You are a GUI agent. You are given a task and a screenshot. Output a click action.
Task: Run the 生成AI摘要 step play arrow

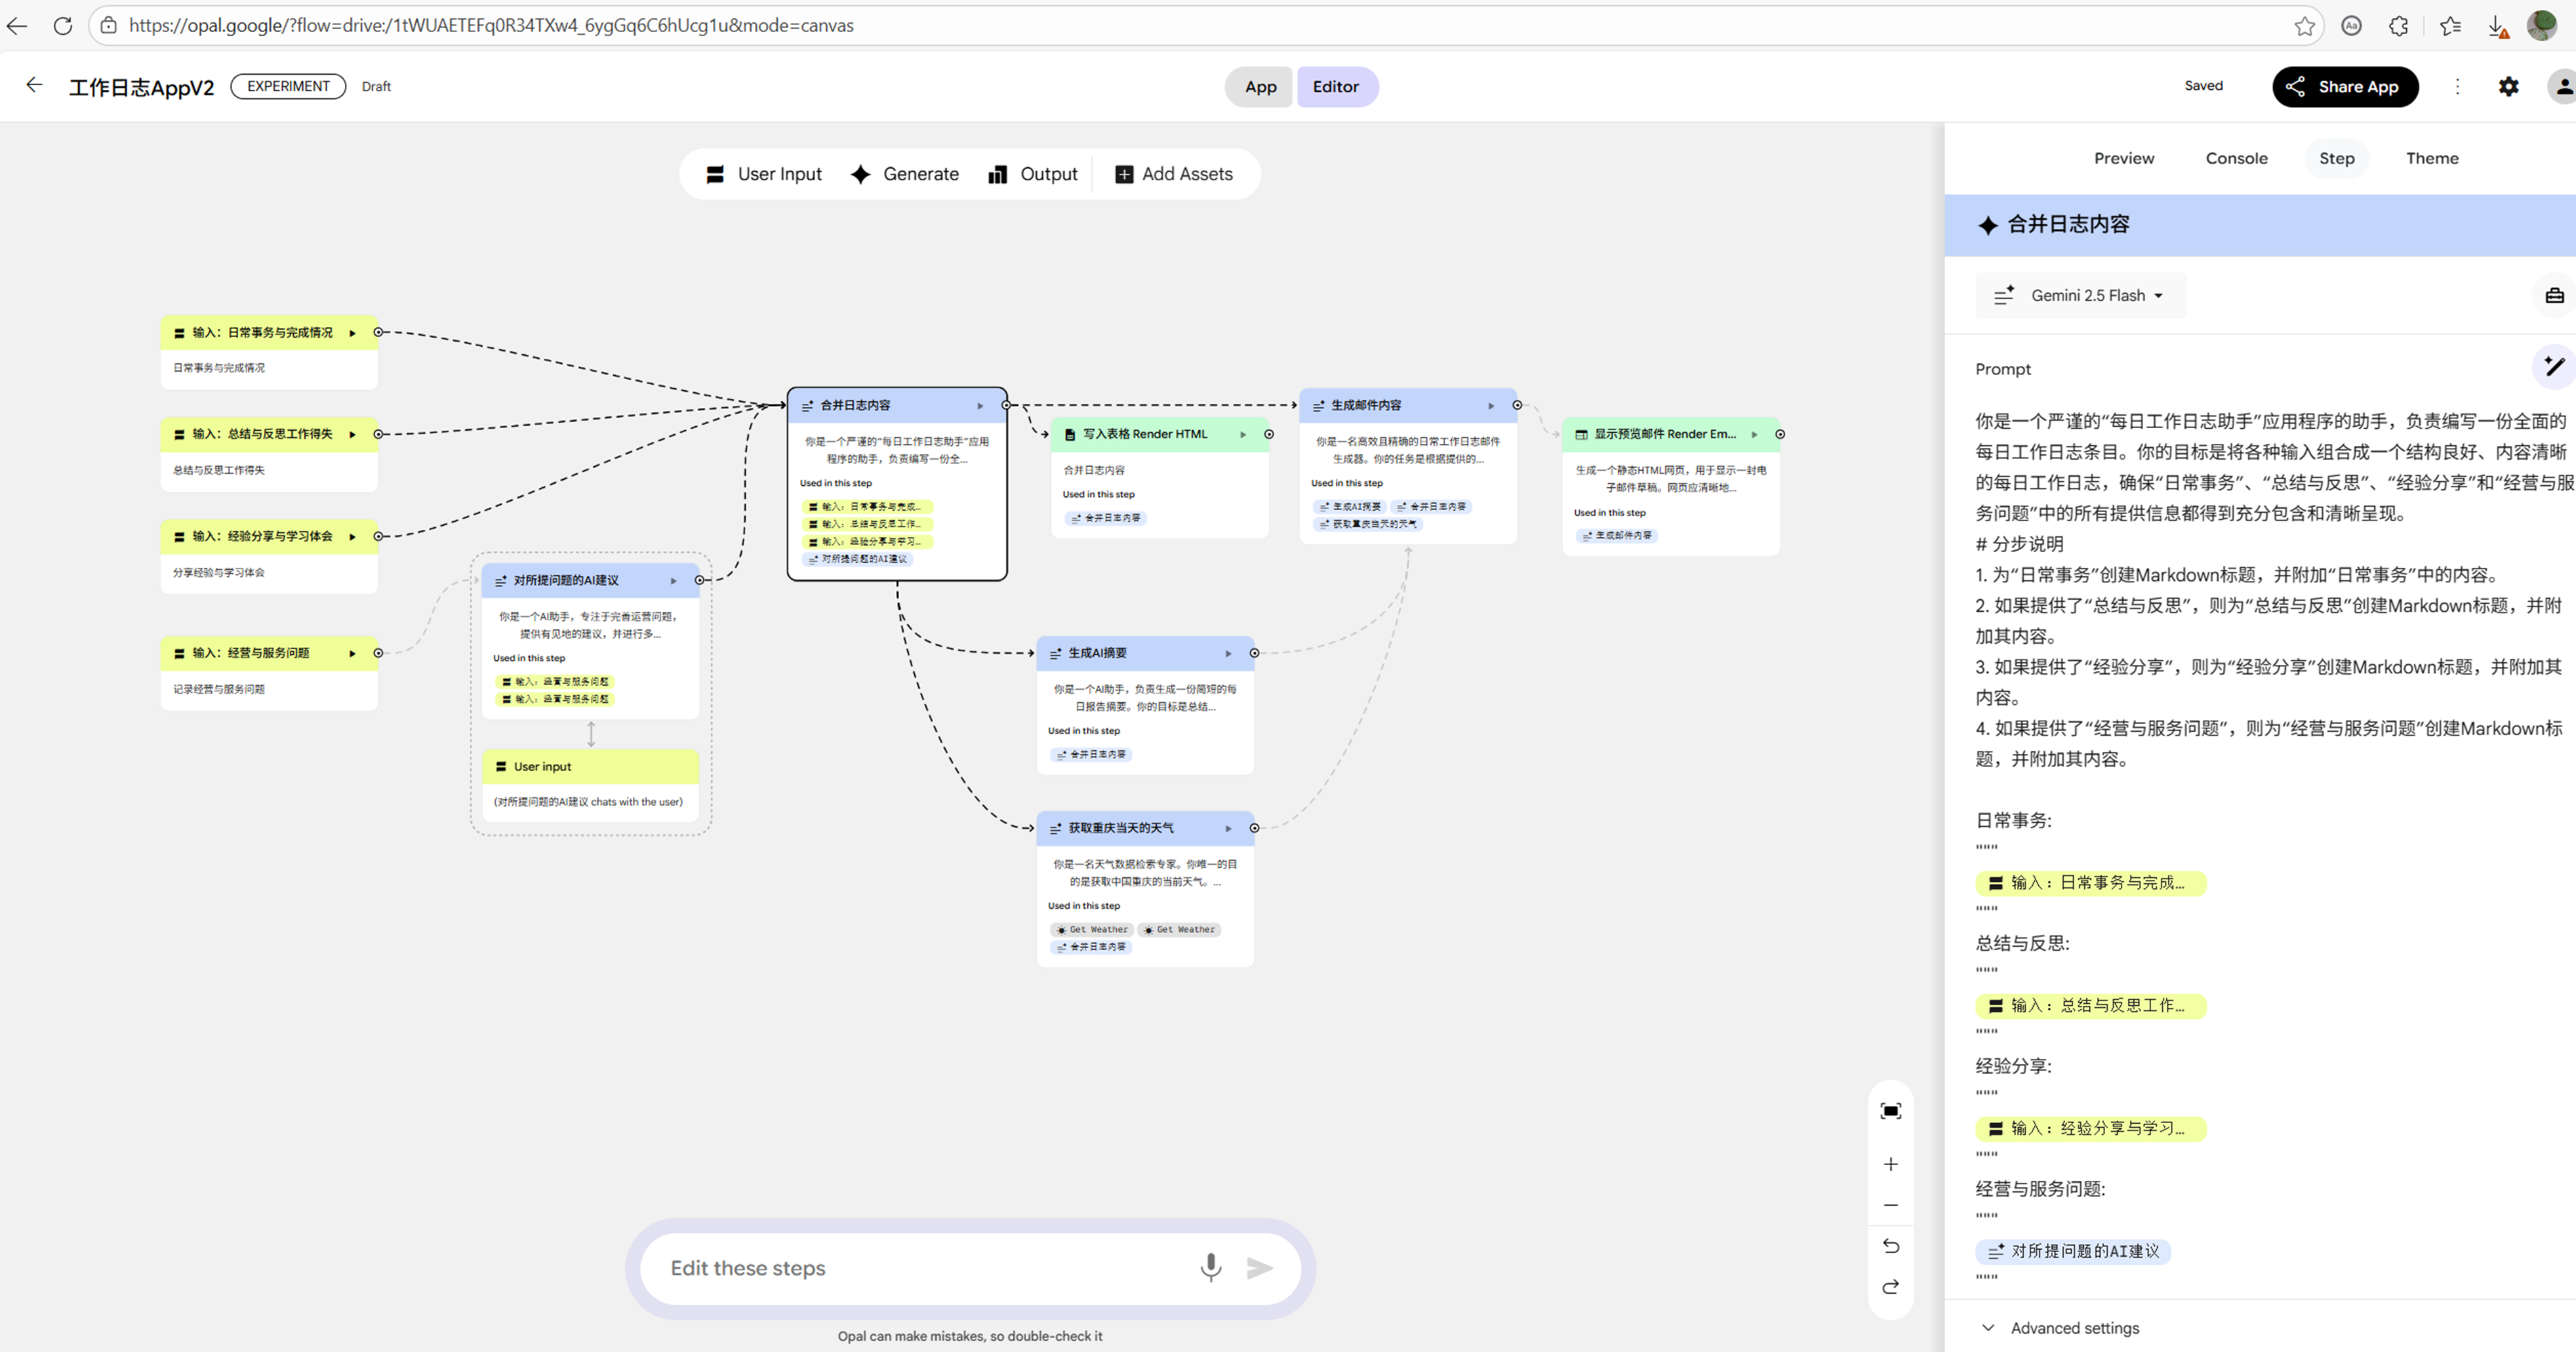click(x=1228, y=653)
